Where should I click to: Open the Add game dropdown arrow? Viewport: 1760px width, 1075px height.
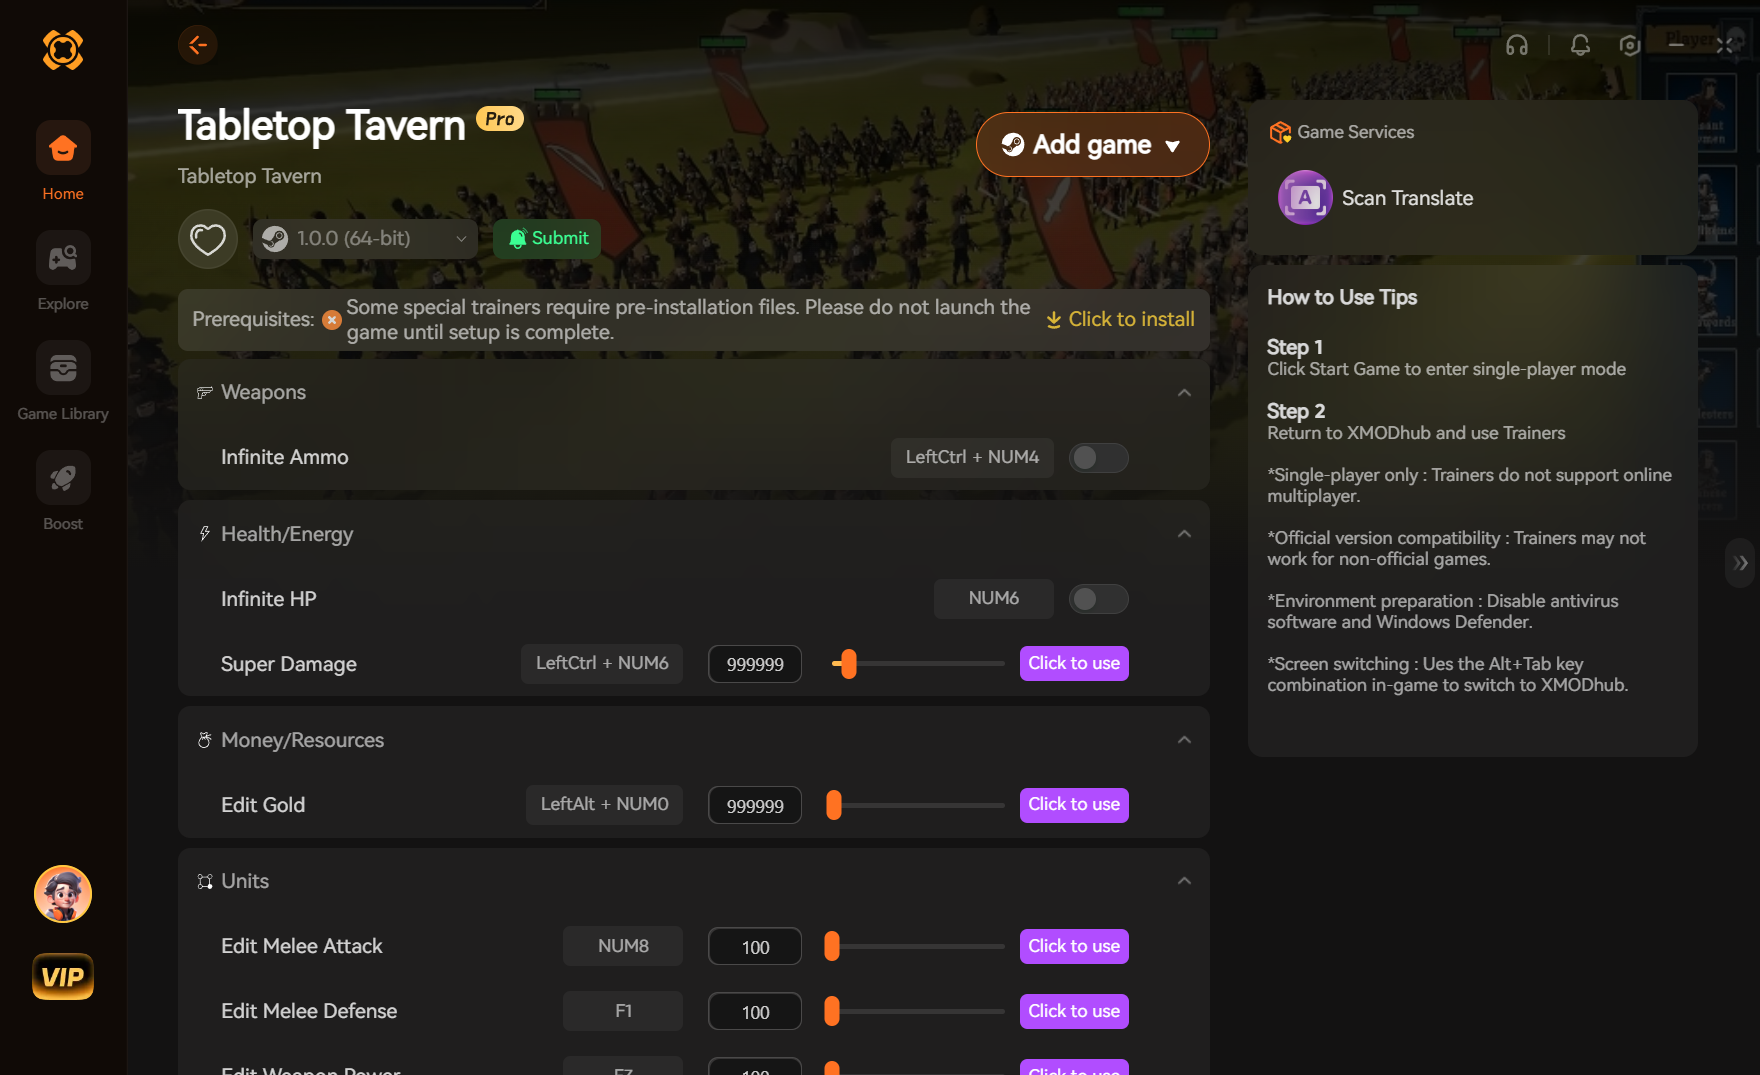coord(1173,146)
